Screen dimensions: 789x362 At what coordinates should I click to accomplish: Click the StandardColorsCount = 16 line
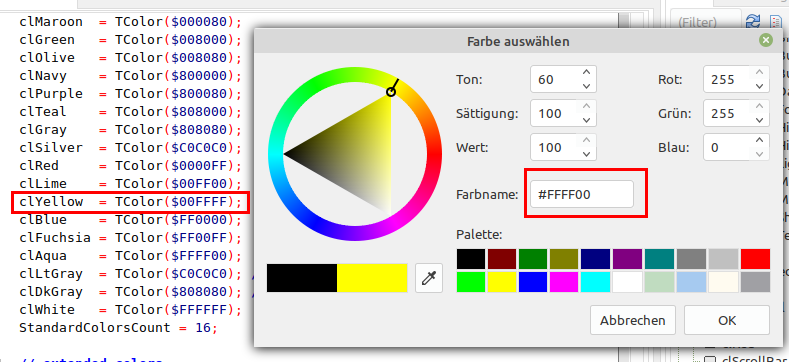(x=118, y=328)
